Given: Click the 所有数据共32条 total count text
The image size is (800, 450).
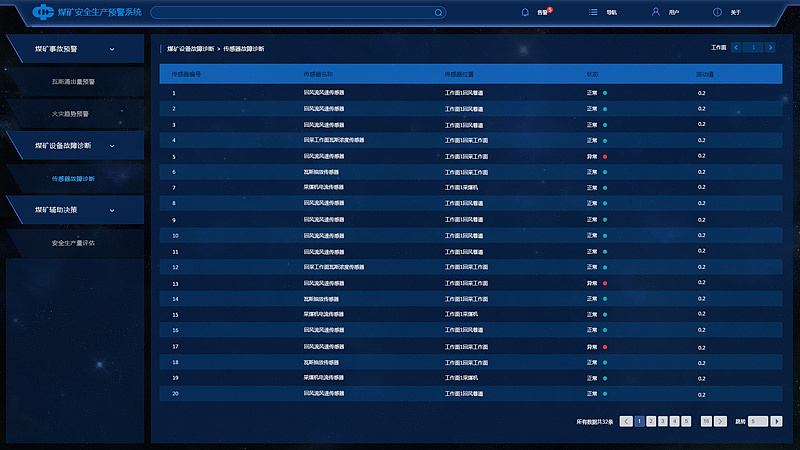Looking at the screenshot, I should pyautogui.click(x=595, y=422).
